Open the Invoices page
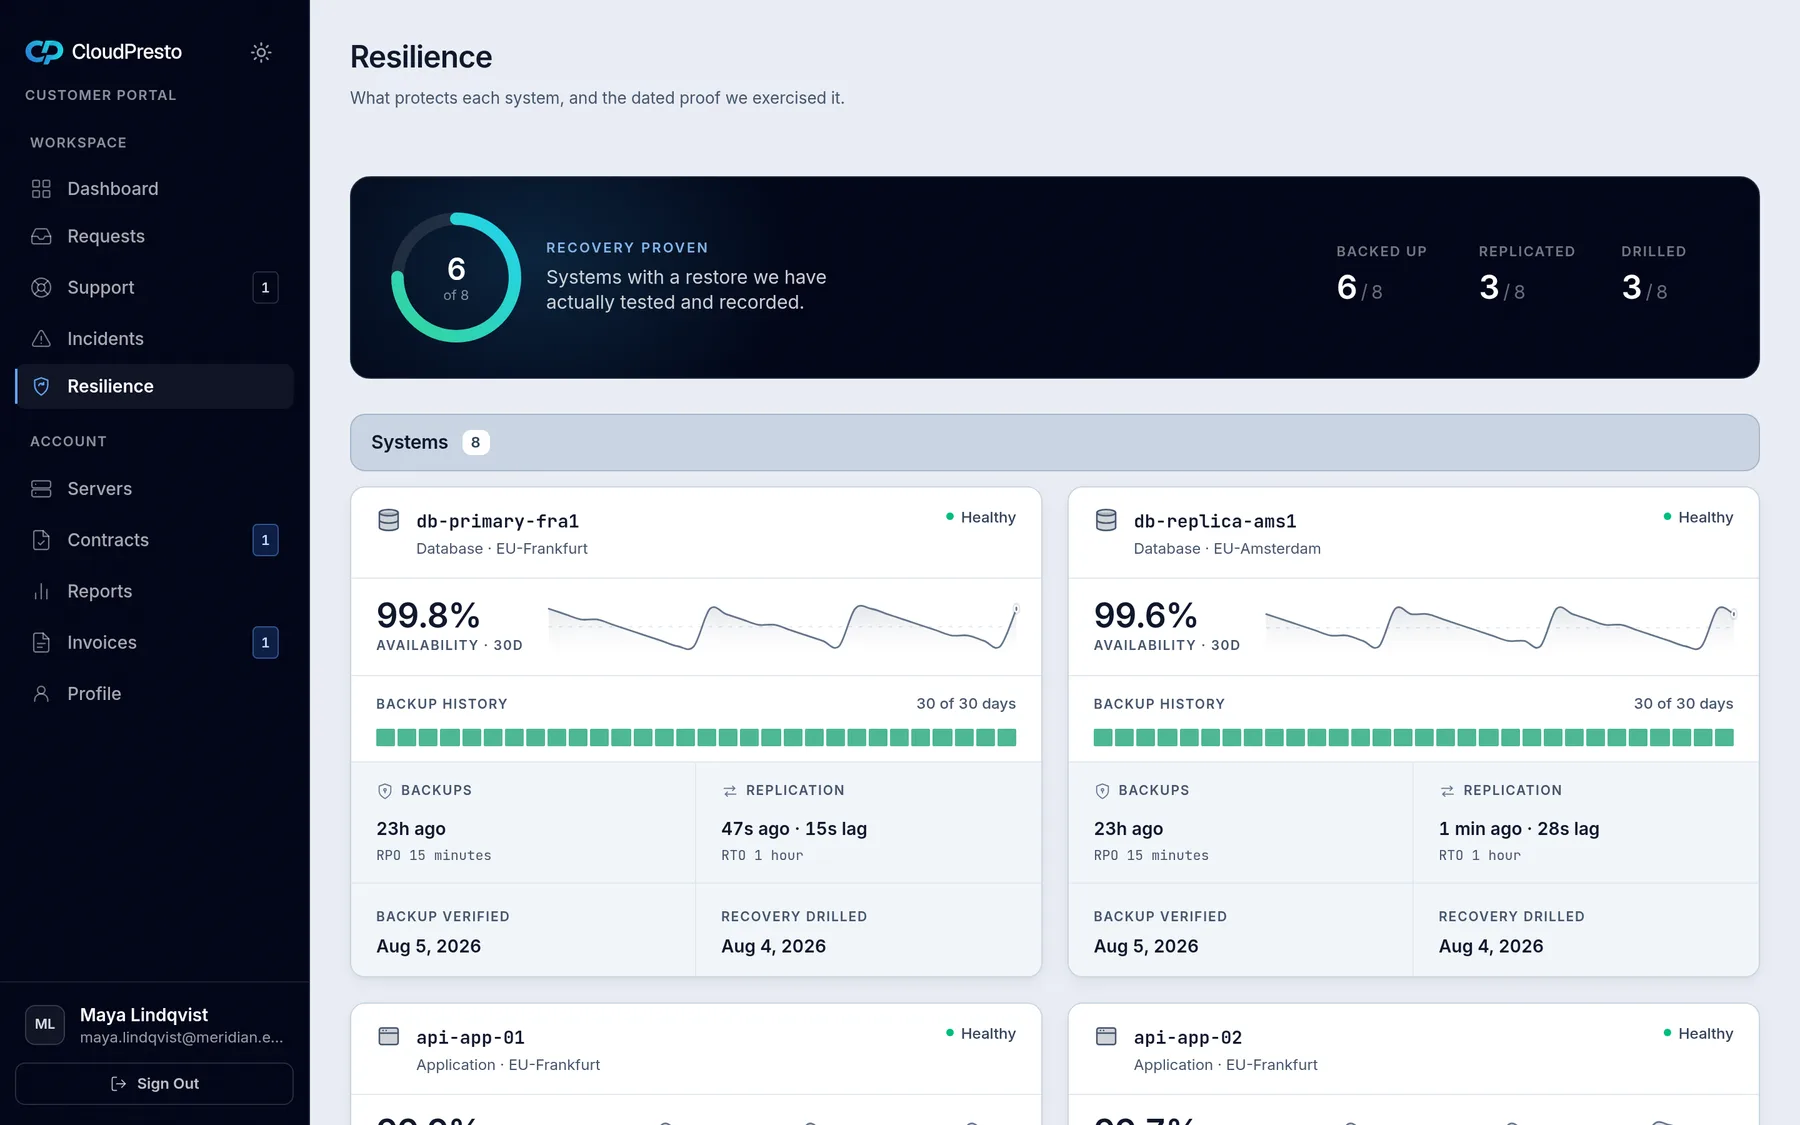Viewport: 1800px width, 1125px height. coord(154,643)
